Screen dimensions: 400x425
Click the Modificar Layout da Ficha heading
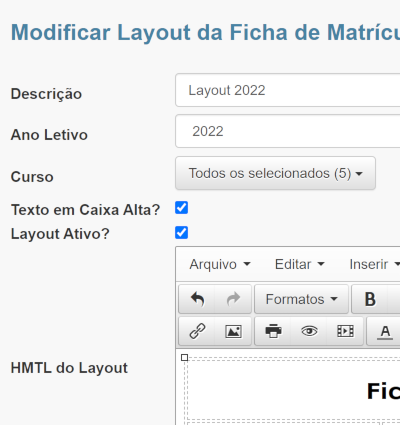[205, 33]
